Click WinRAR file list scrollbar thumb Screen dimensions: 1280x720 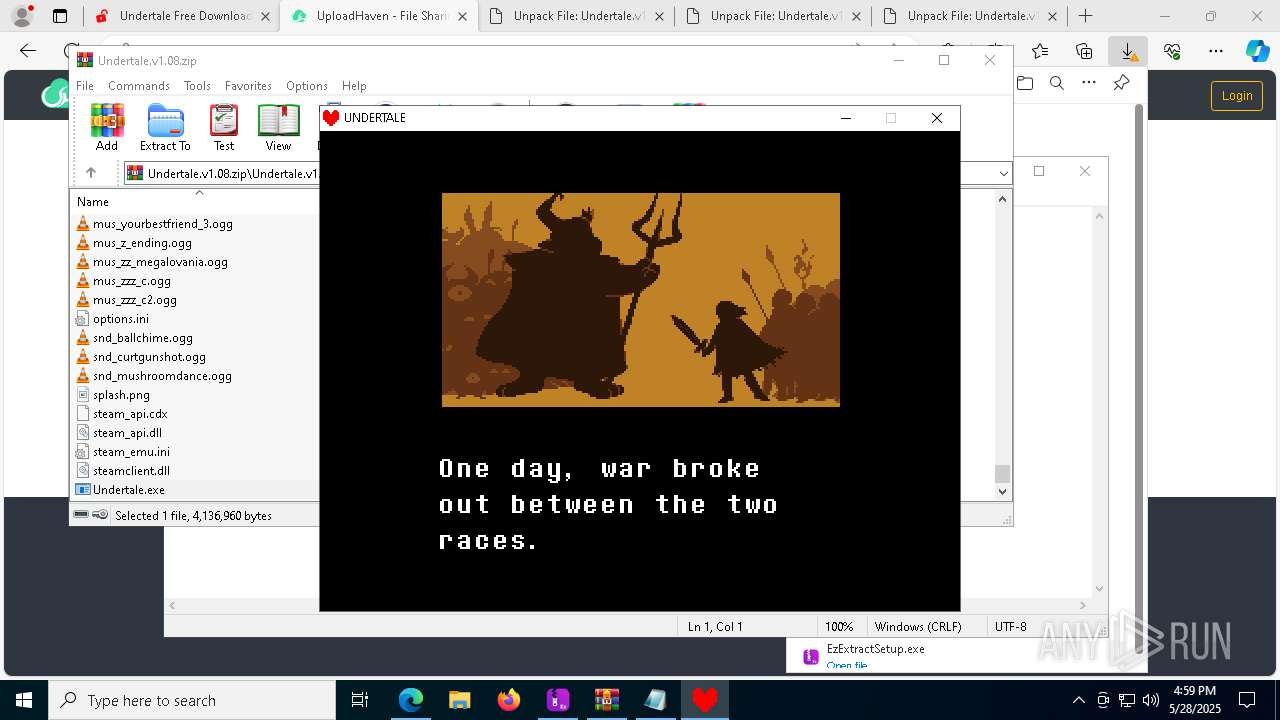coord(1003,474)
